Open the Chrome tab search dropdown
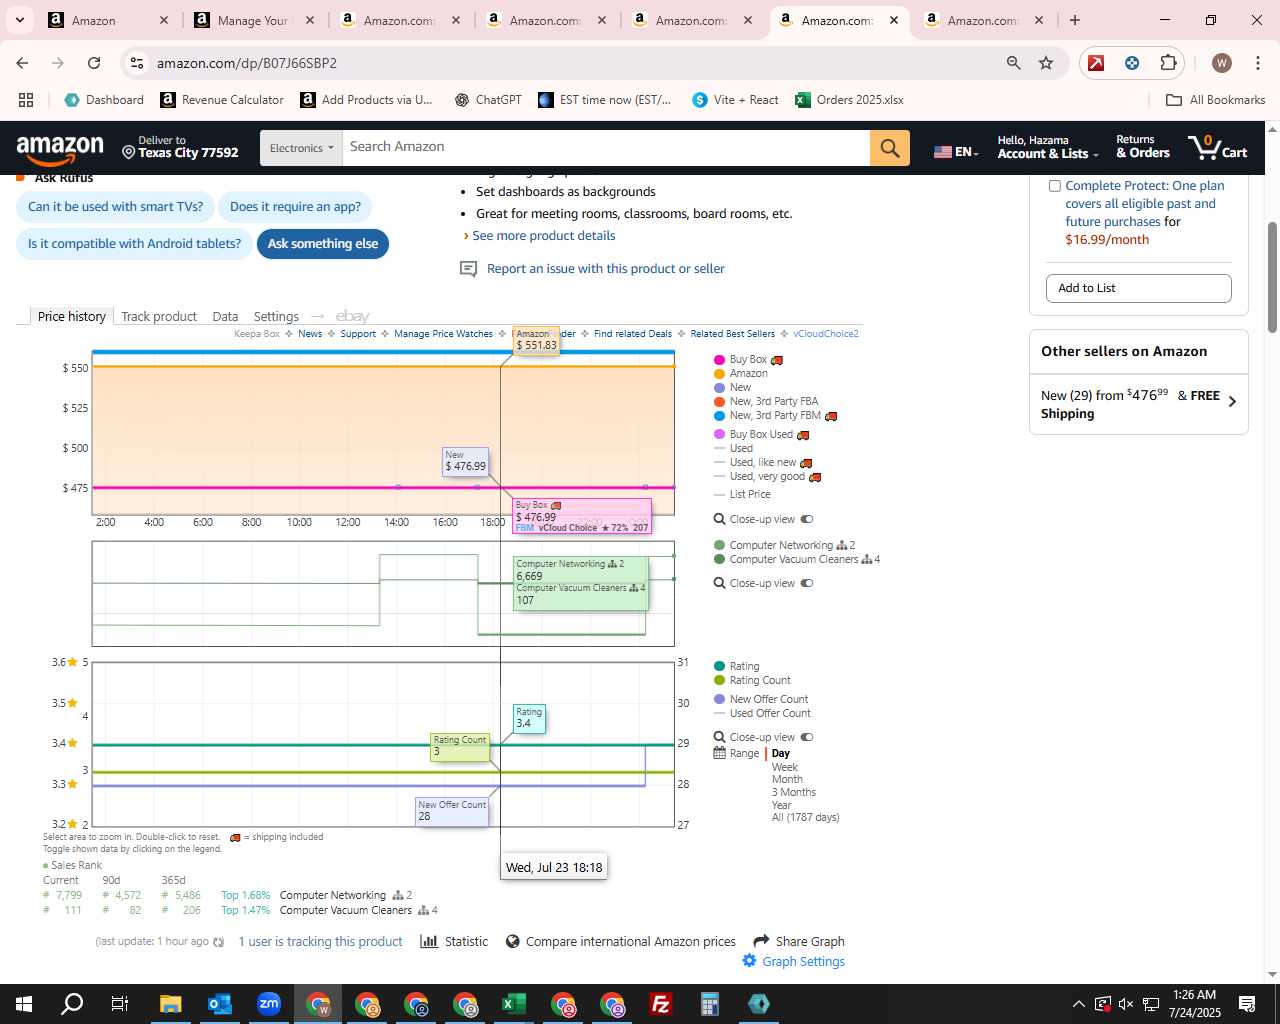The width and height of the screenshot is (1280, 1024). point(20,20)
